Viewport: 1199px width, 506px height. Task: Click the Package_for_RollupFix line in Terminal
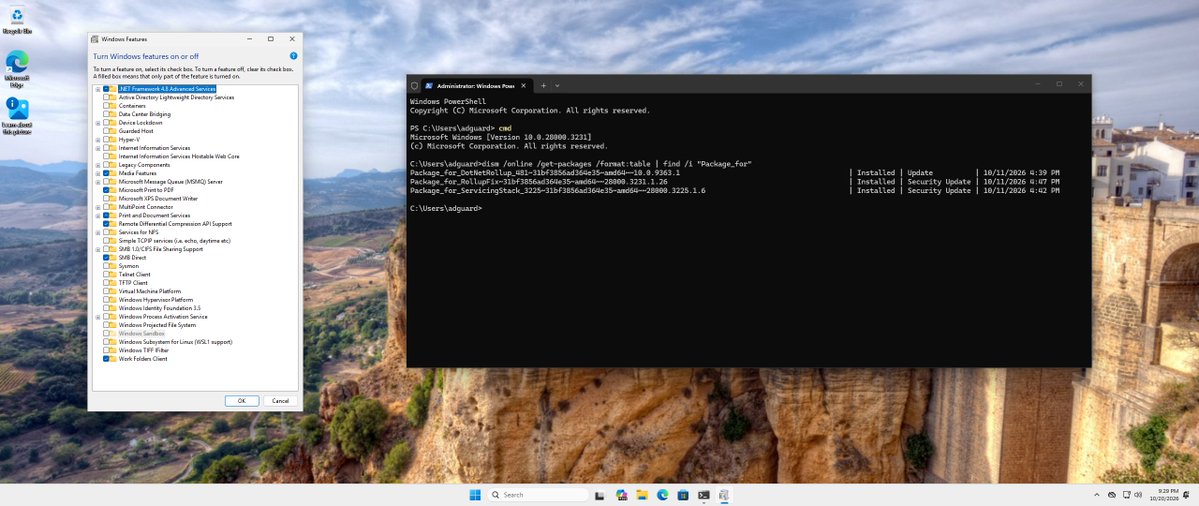pos(735,182)
